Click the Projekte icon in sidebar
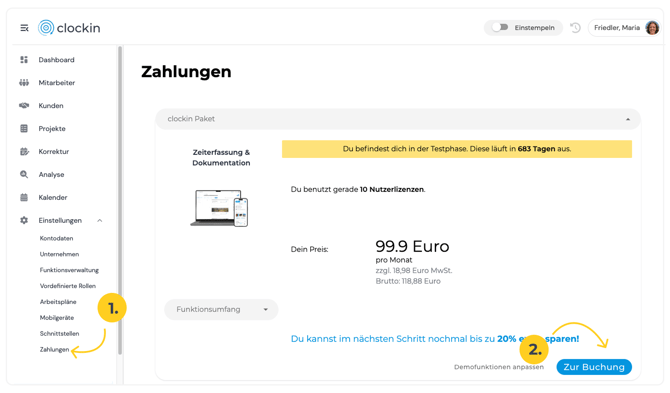670x393 pixels. 24,129
